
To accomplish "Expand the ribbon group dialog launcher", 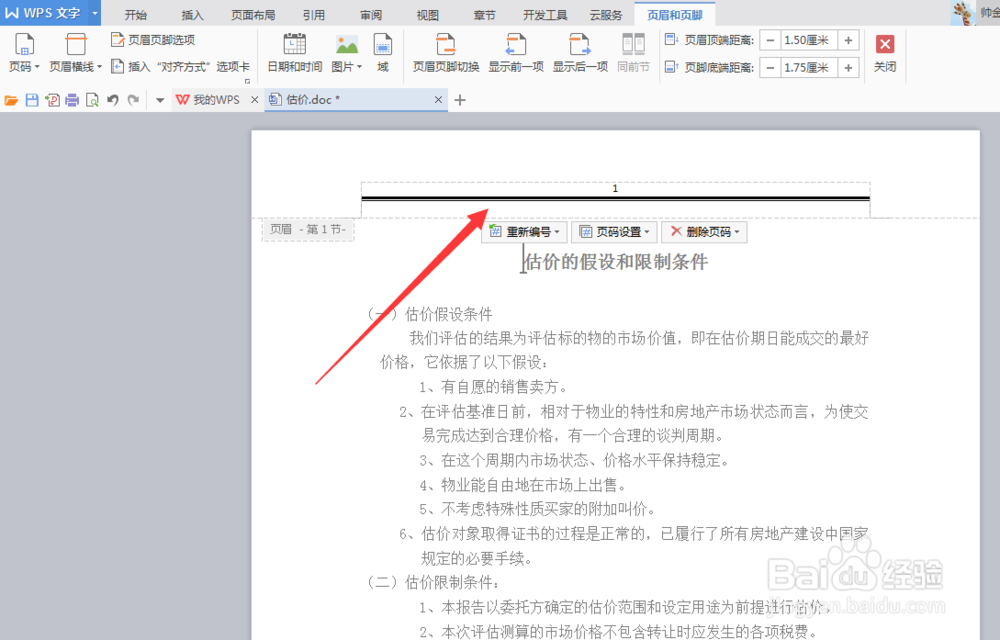I will [x=247, y=82].
